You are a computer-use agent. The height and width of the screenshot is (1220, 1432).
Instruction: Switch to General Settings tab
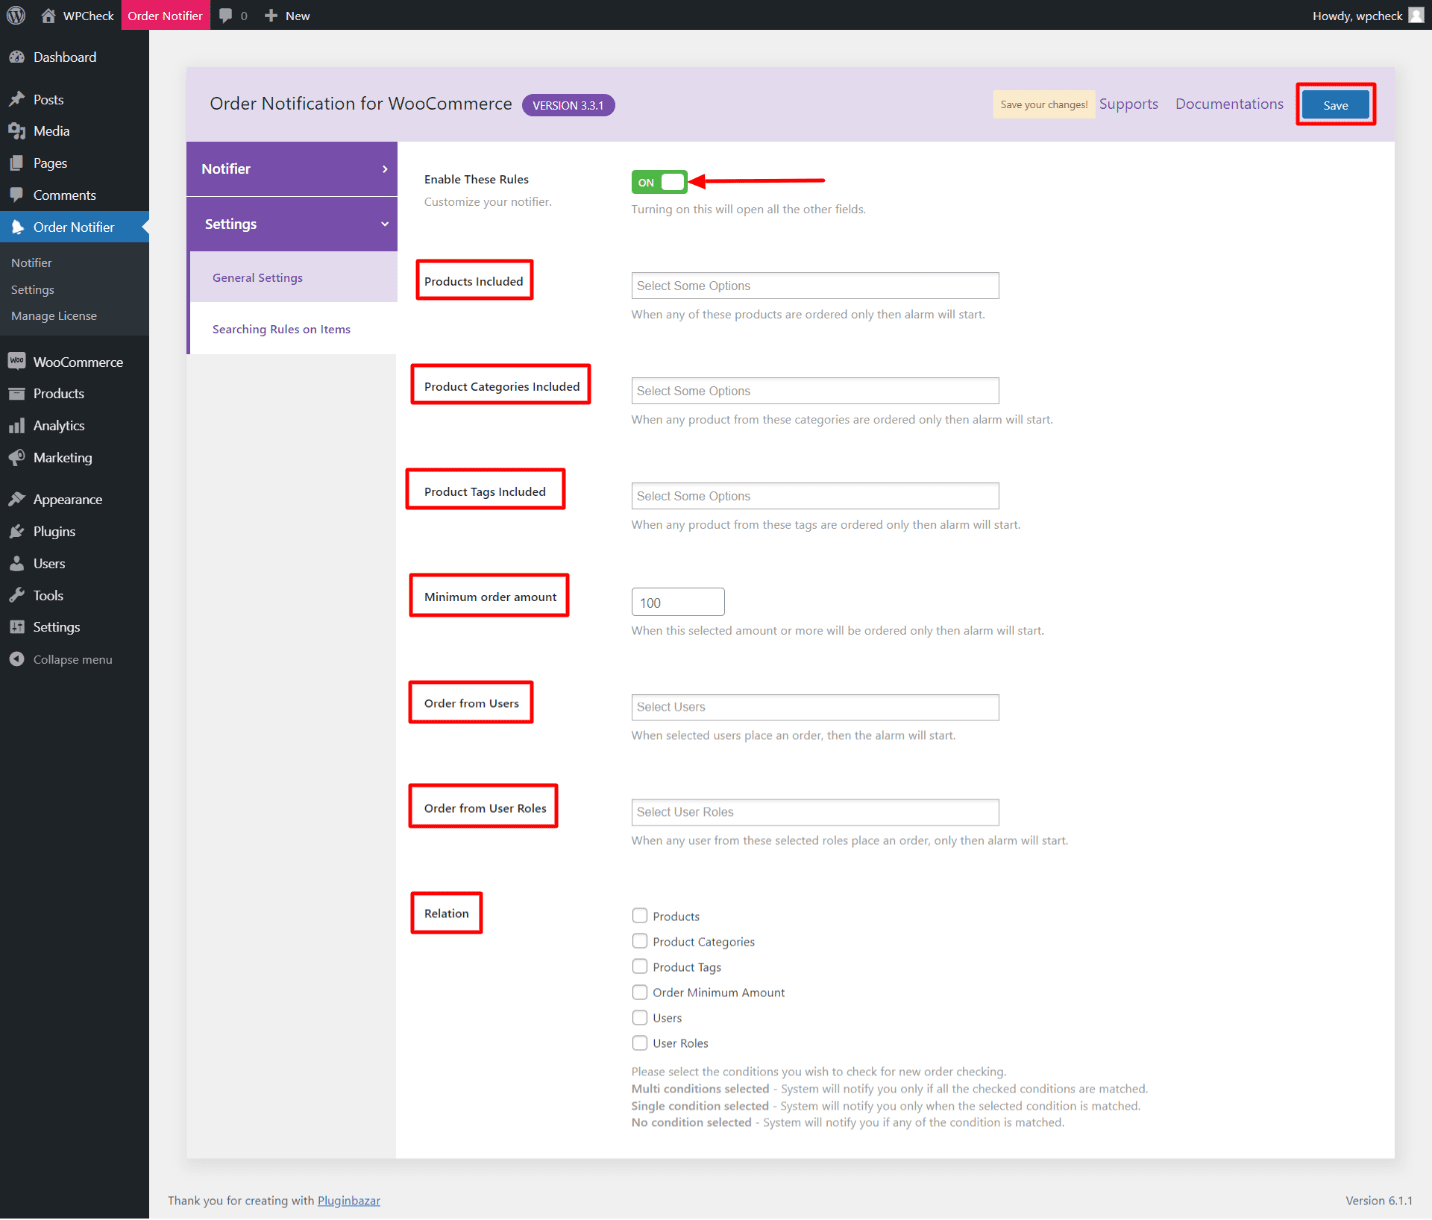coord(257,278)
